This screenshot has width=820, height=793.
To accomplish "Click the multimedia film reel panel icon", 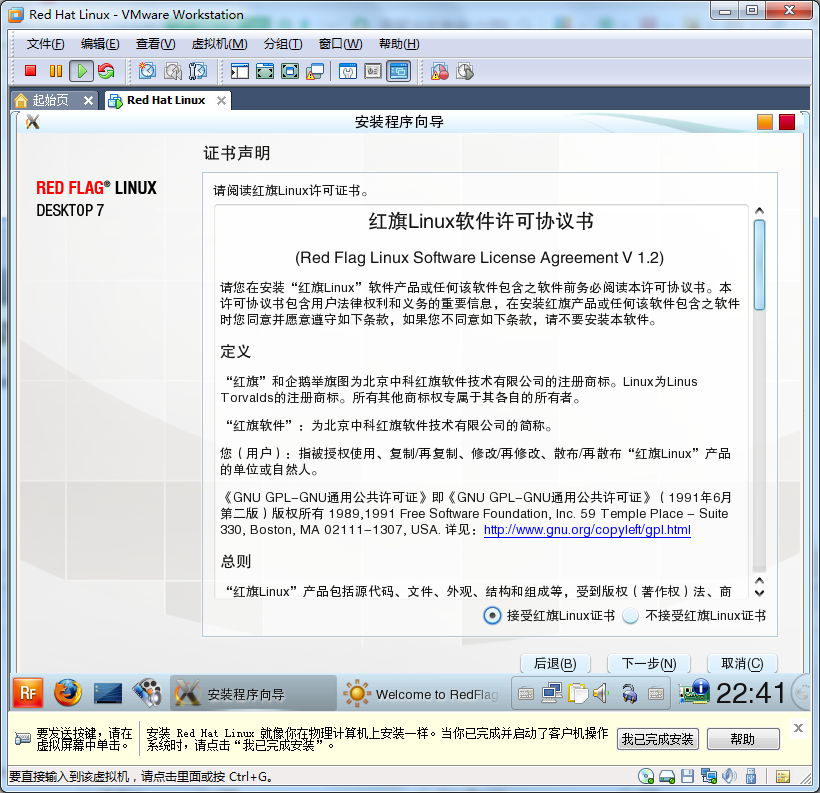I will [147, 693].
